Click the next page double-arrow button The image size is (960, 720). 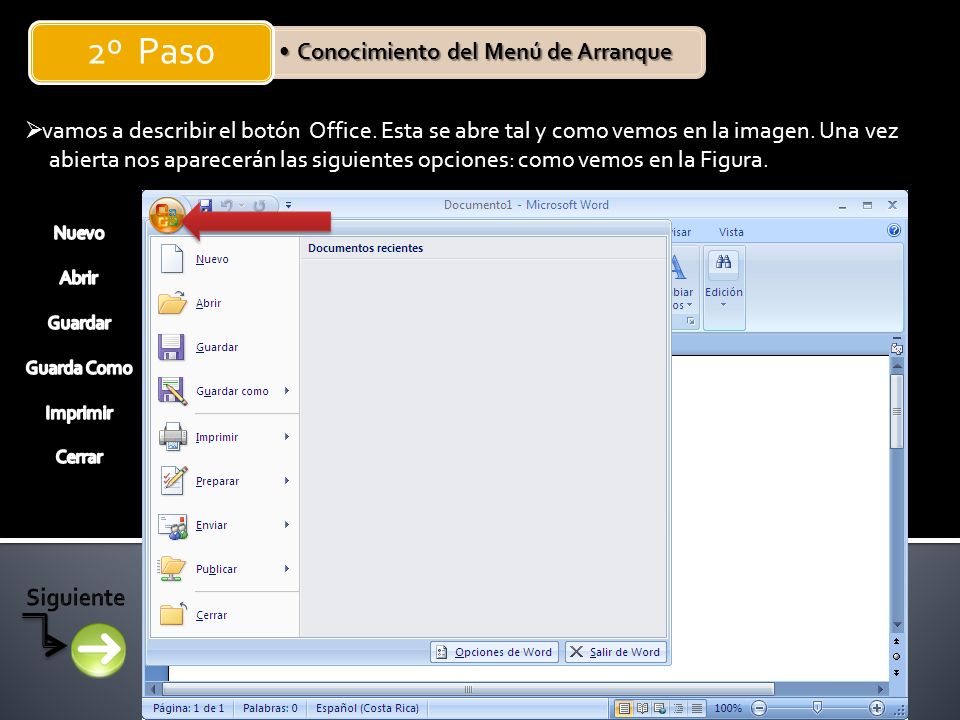(x=896, y=672)
